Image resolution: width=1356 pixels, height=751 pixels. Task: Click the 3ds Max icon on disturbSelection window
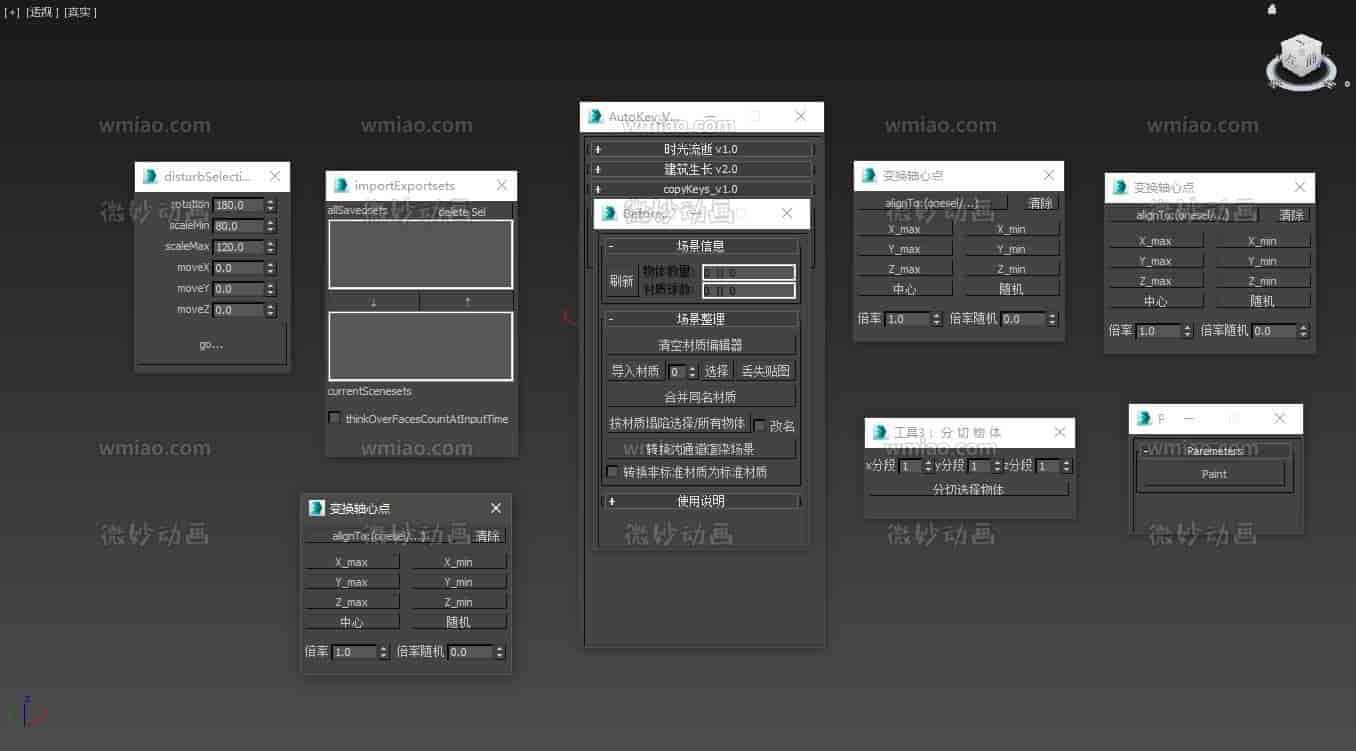click(150, 177)
